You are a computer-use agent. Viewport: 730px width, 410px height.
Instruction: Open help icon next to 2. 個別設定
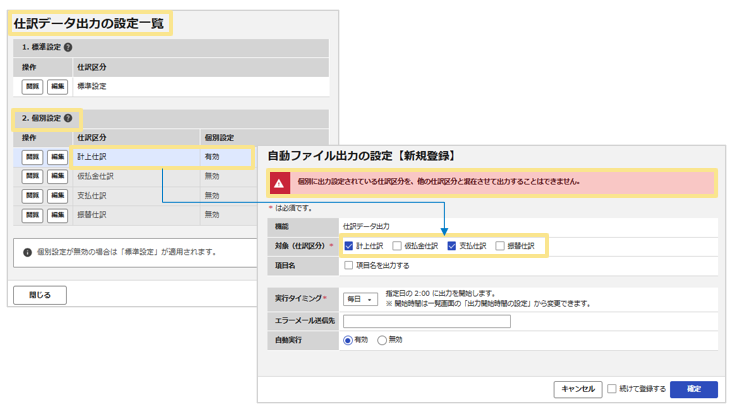68,118
